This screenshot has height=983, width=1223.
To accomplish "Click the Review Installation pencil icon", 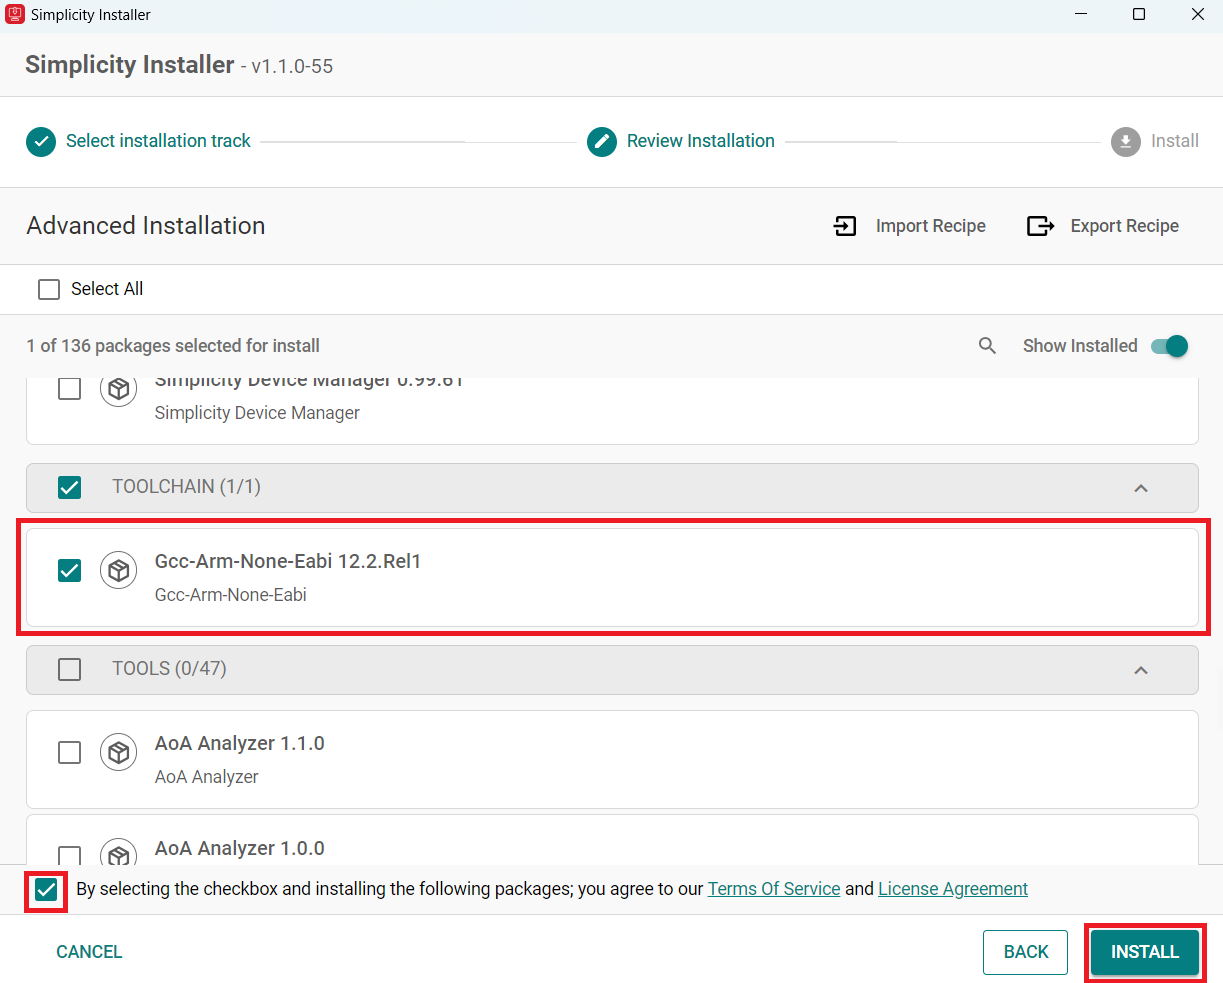I will 602,141.
